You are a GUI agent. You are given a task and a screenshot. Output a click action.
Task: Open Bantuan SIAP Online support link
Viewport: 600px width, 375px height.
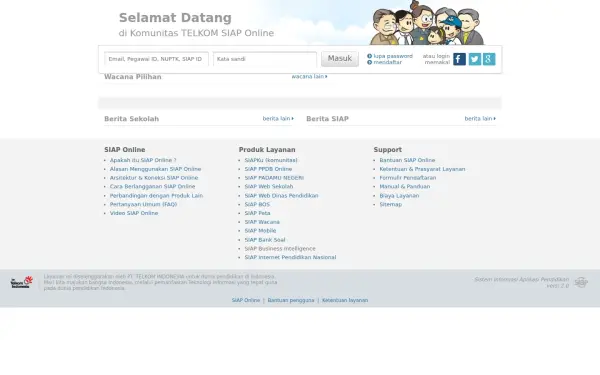(x=407, y=160)
